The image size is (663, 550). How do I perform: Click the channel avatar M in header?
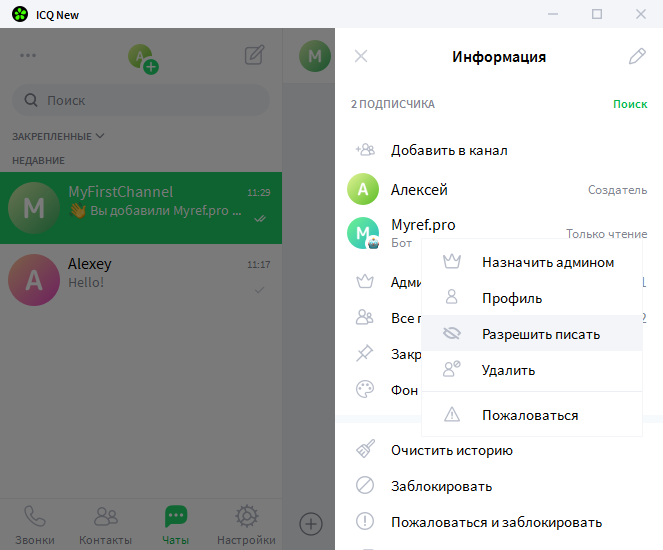click(x=315, y=56)
